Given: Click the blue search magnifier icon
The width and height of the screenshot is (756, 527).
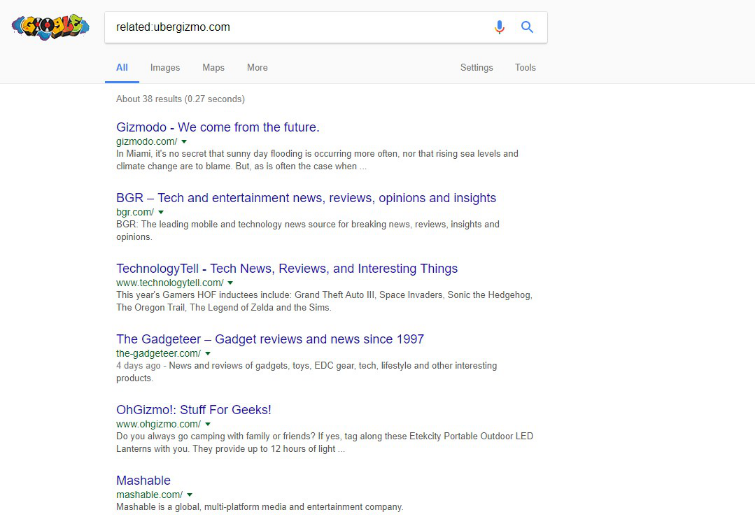Looking at the screenshot, I should (x=527, y=27).
